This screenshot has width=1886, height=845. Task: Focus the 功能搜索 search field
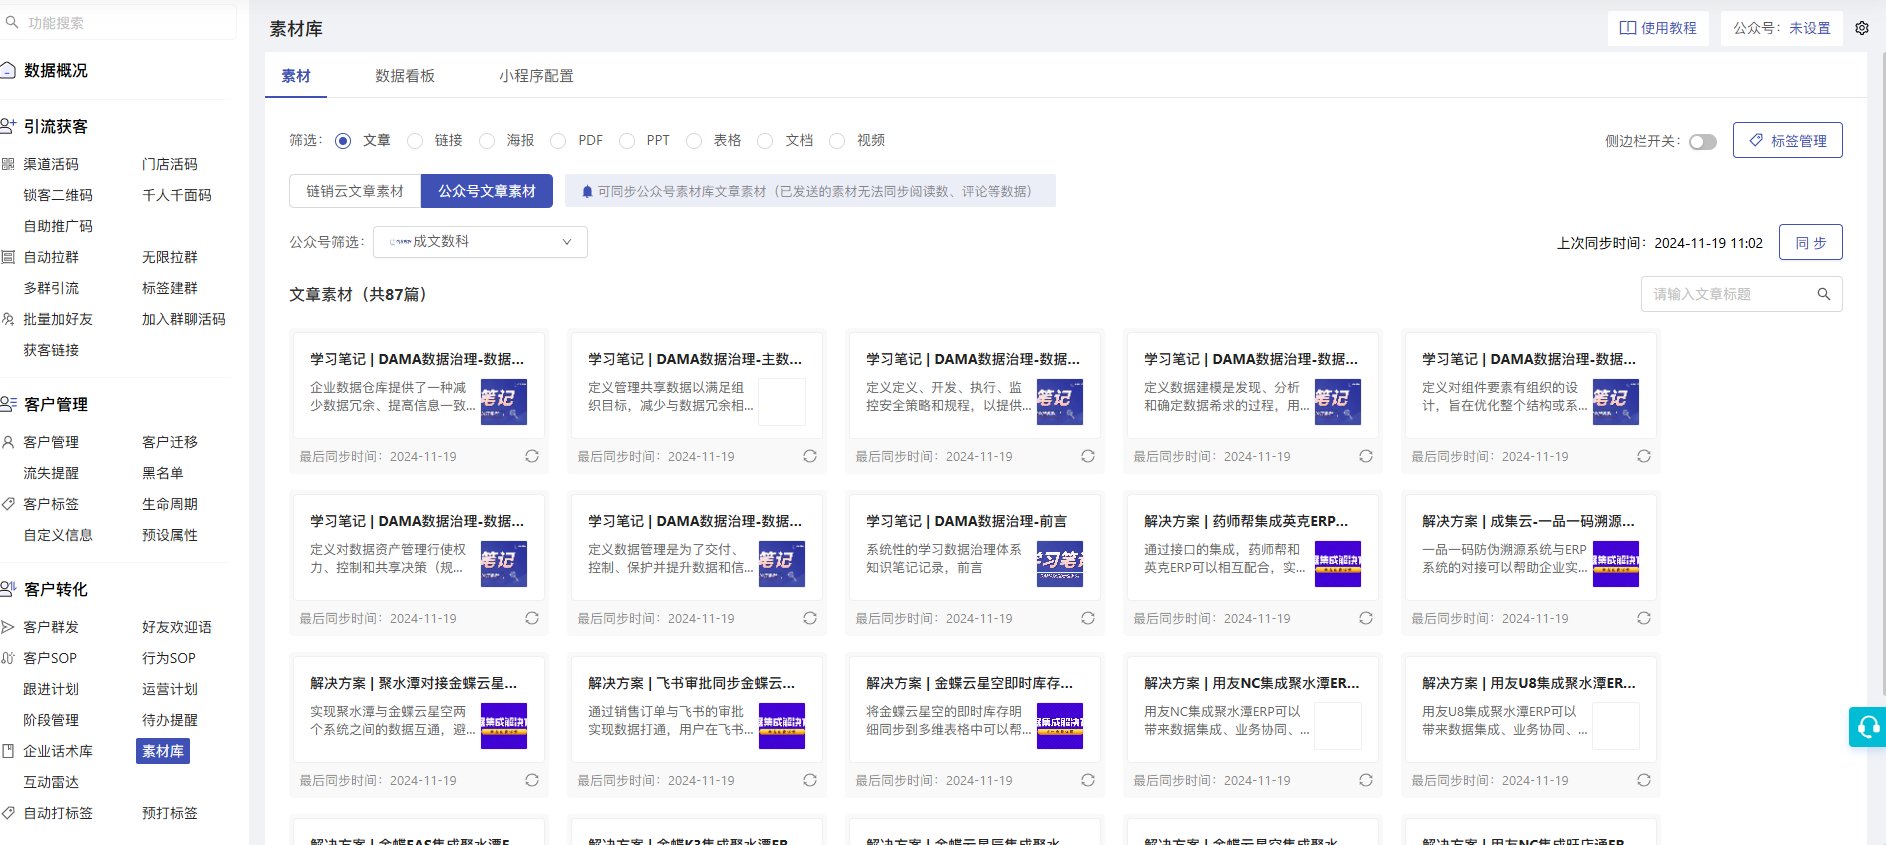tap(118, 22)
